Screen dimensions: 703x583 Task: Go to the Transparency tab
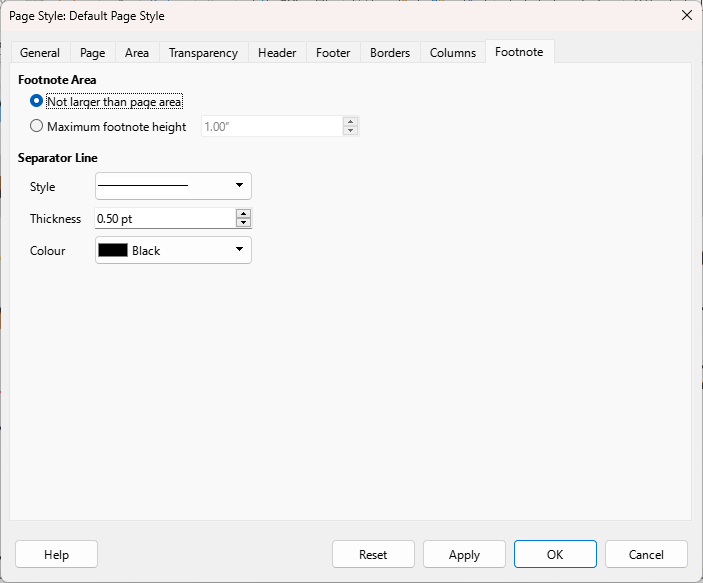pos(203,53)
